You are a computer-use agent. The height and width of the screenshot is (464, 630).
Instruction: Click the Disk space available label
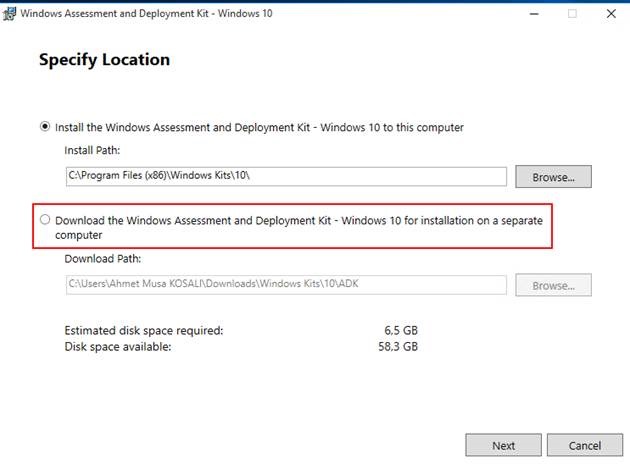tap(118, 347)
